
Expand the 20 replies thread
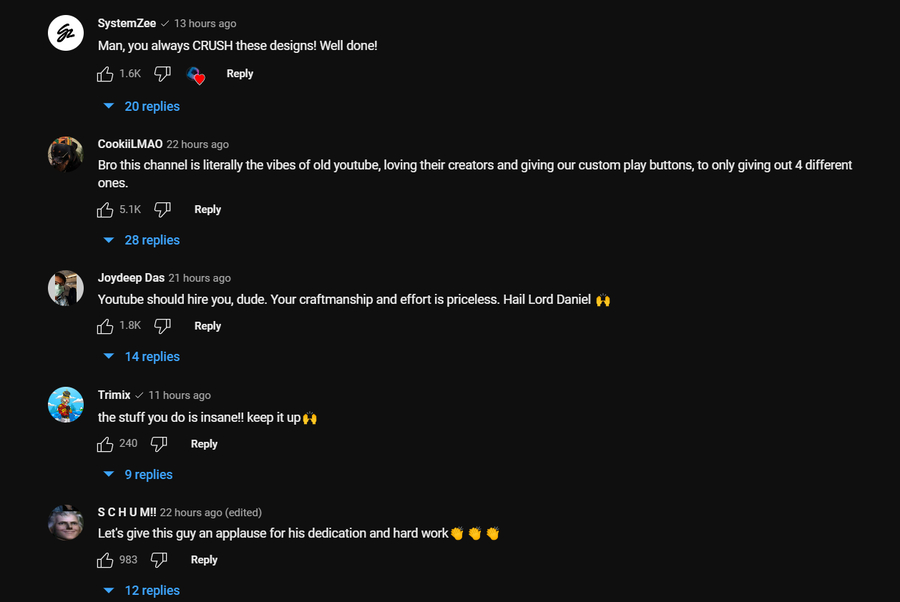point(142,106)
